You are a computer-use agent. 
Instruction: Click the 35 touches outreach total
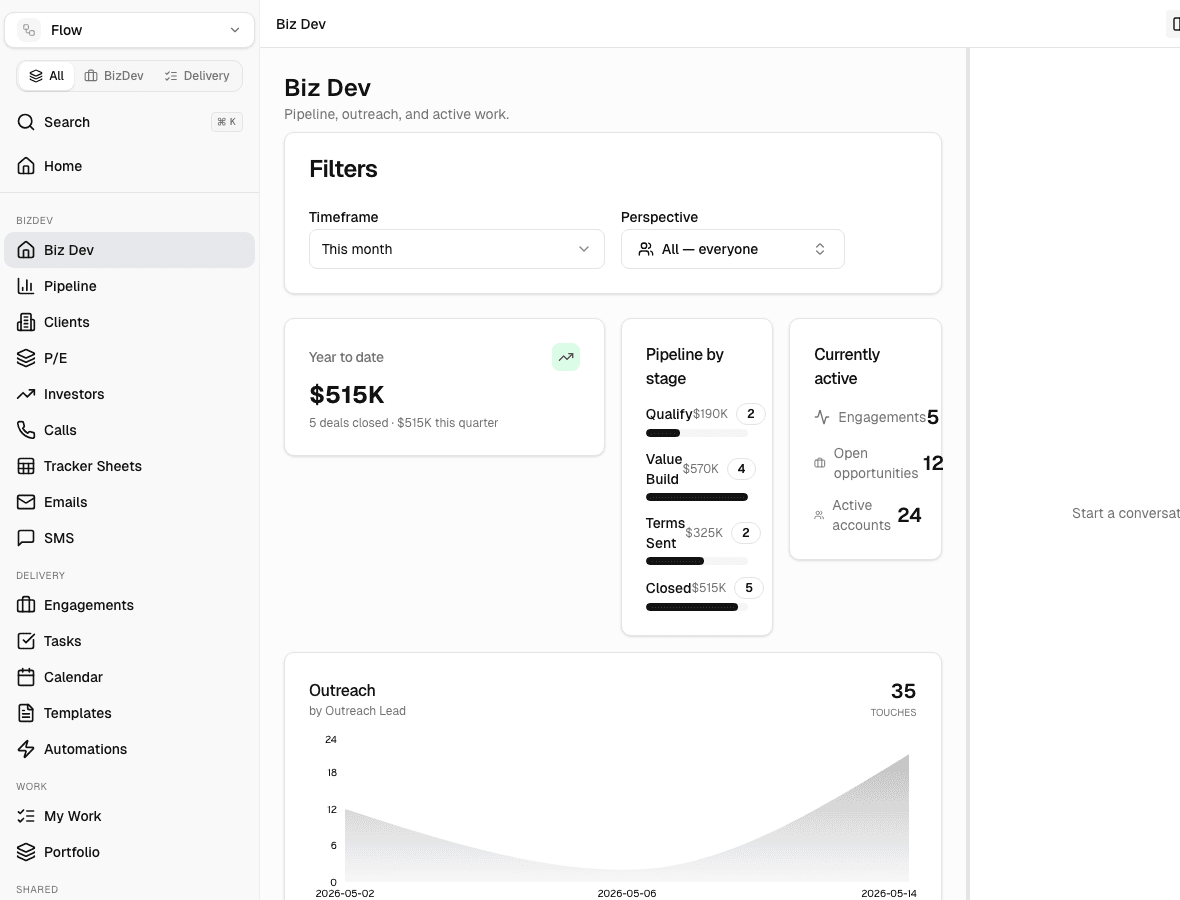point(903,691)
